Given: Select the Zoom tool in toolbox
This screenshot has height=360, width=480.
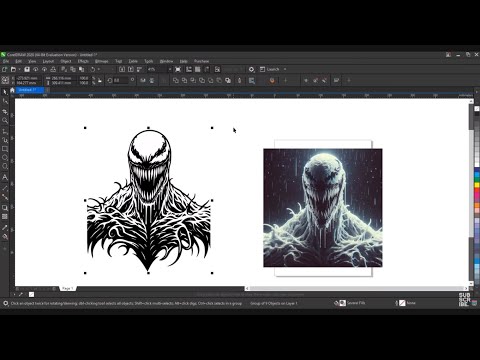Looking at the screenshot, I should 5,121.
